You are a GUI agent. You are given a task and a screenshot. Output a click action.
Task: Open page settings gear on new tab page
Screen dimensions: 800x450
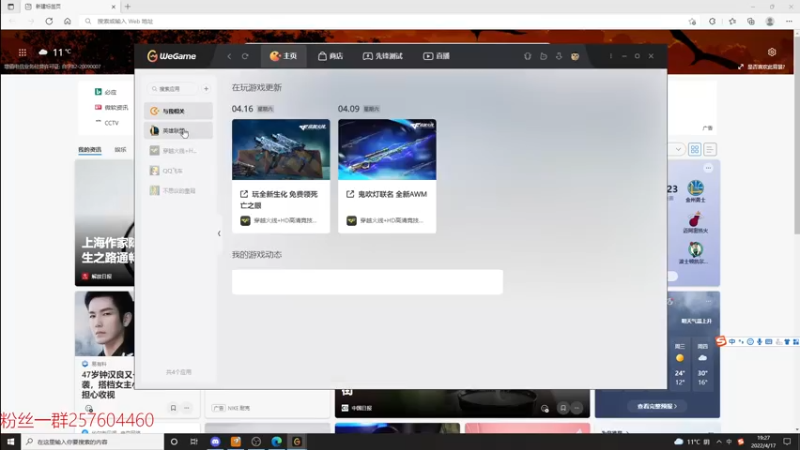(x=771, y=52)
